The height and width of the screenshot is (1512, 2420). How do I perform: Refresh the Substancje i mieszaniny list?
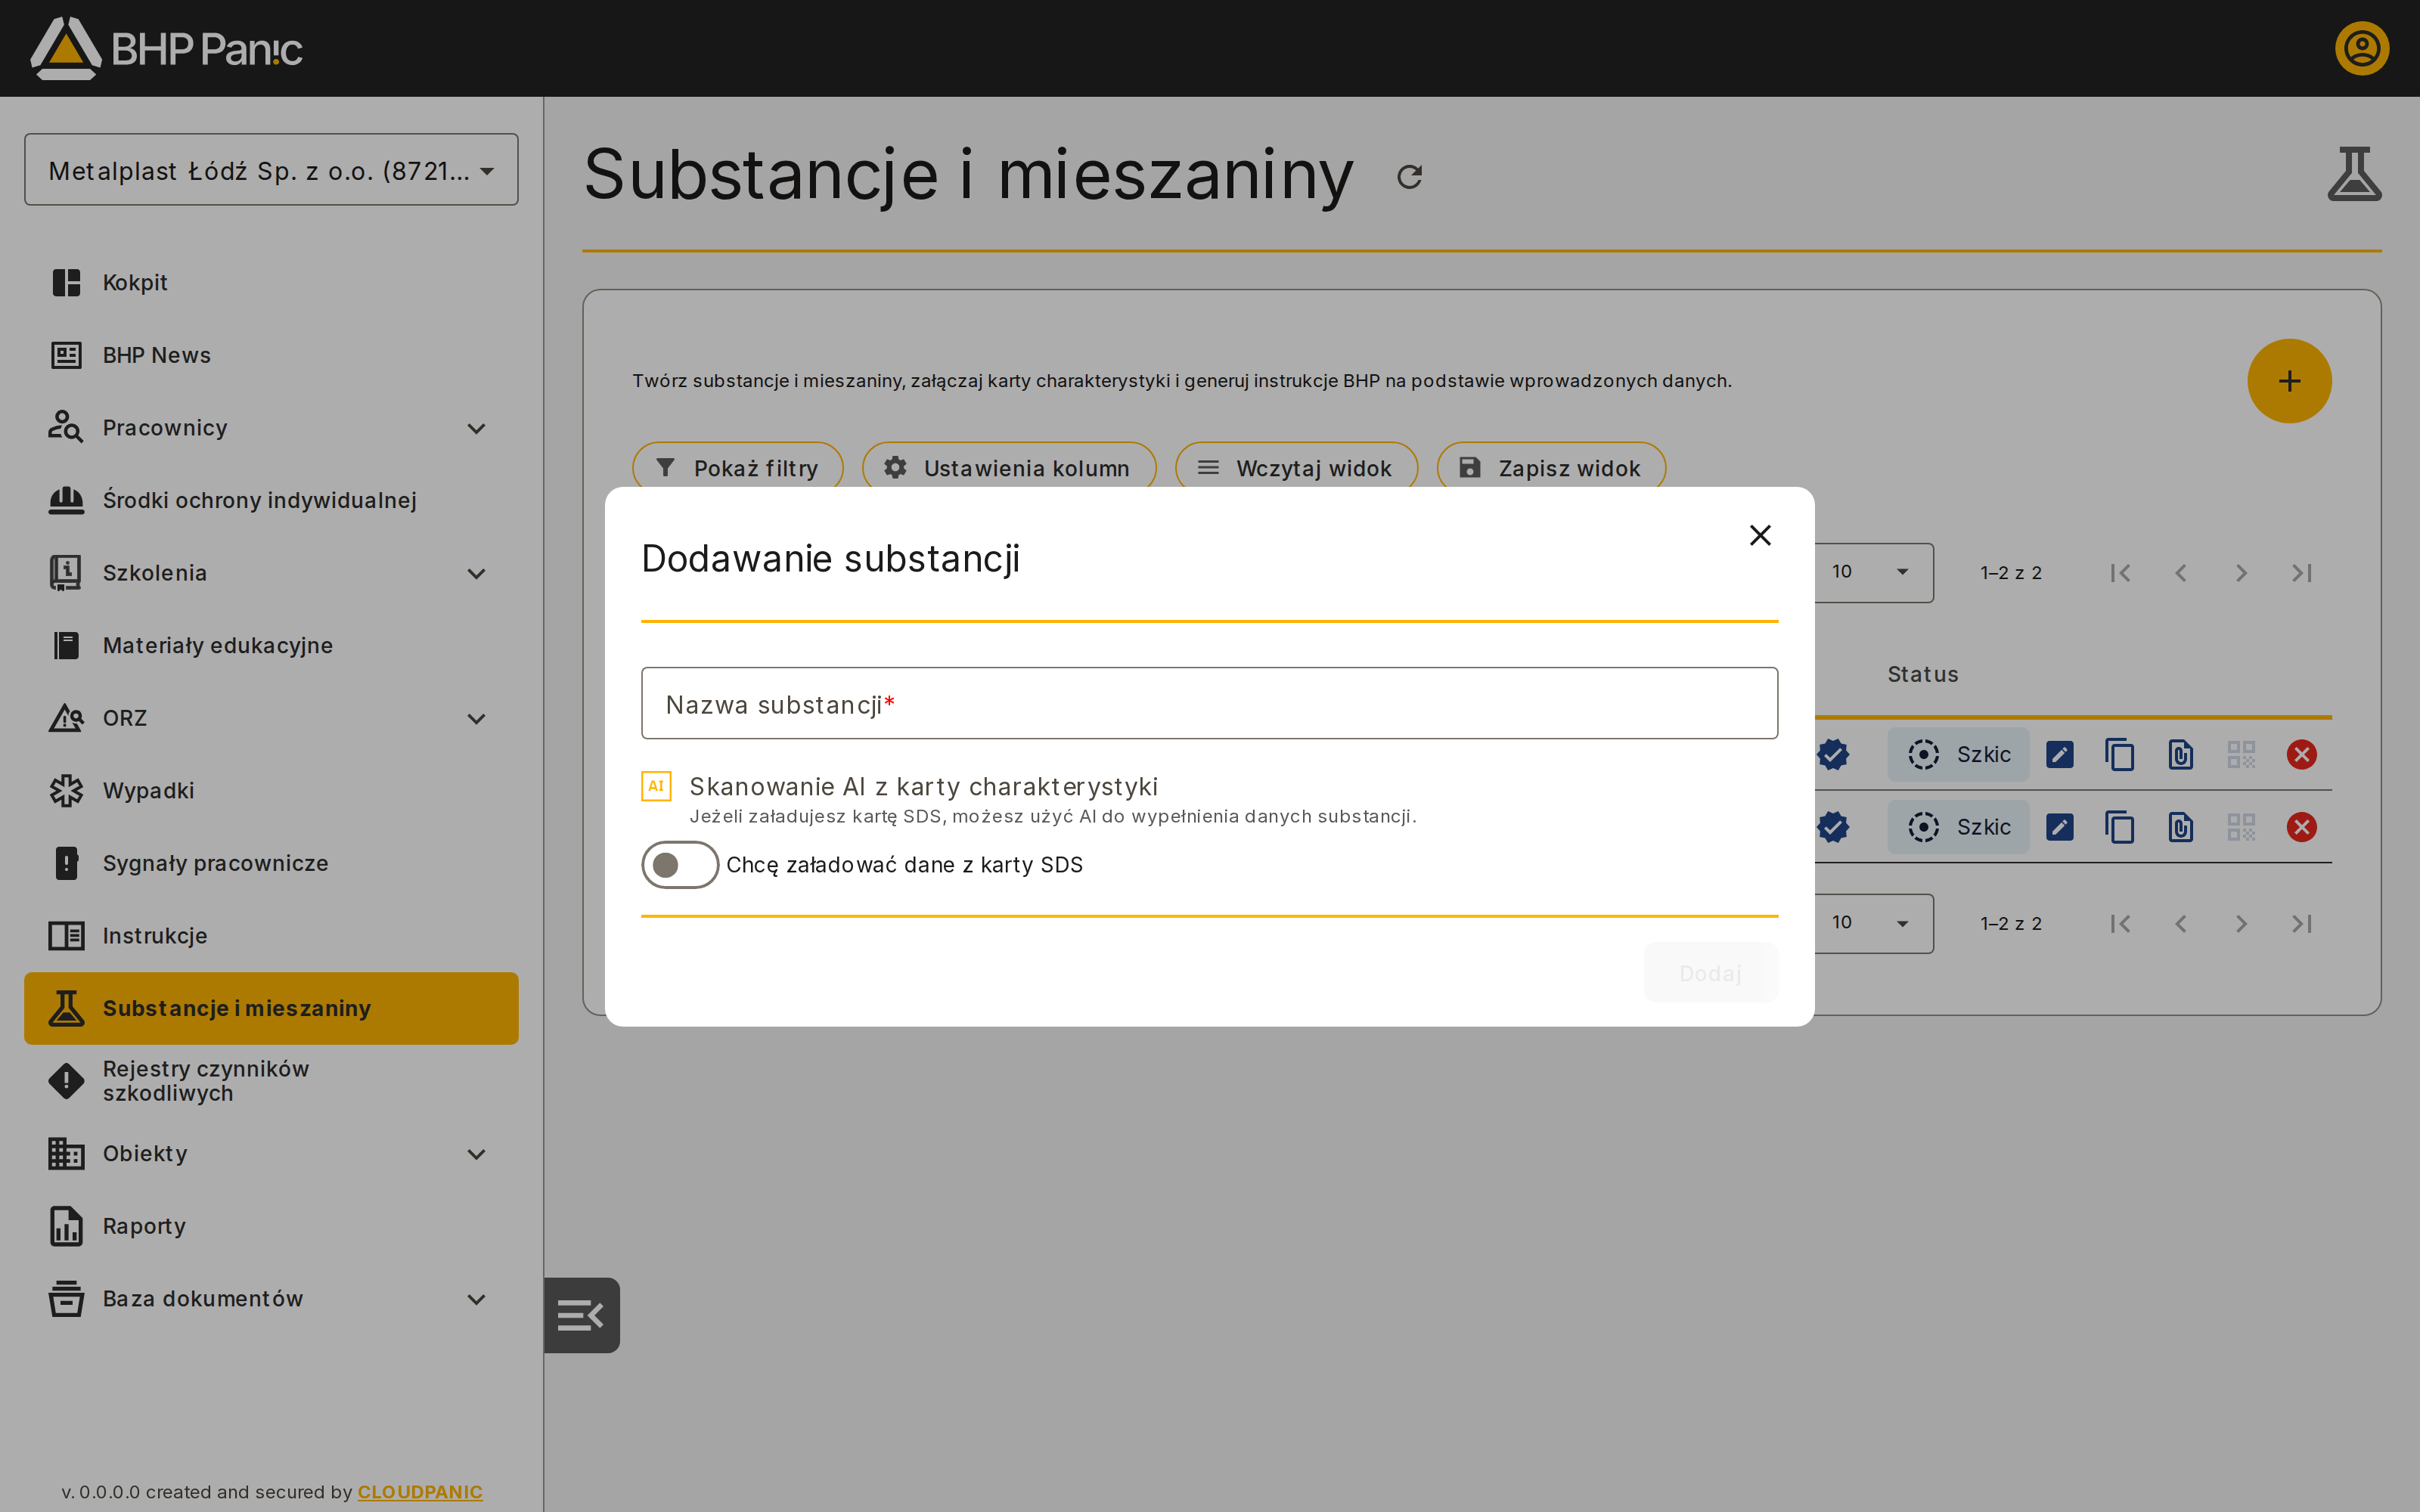click(x=1409, y=177)
